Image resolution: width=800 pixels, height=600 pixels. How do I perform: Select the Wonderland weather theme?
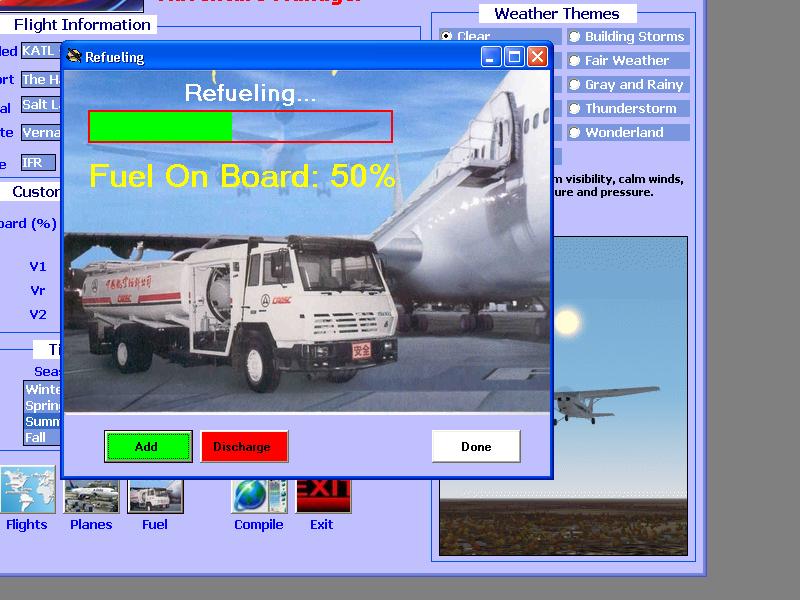tap(628, 132)
